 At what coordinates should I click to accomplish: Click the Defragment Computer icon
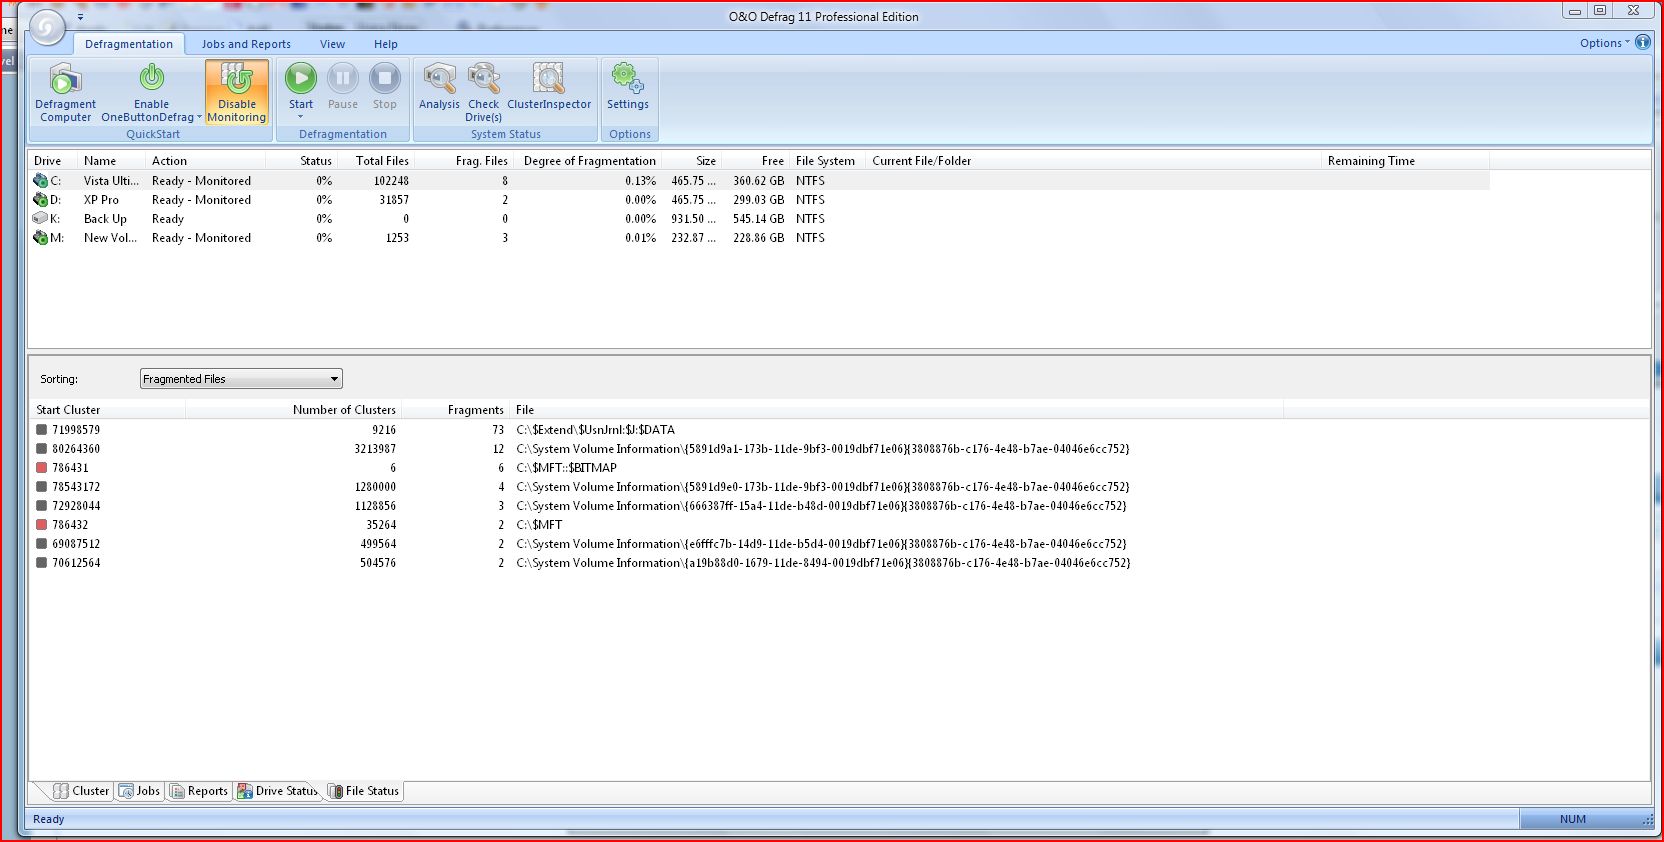coord(65,79)
